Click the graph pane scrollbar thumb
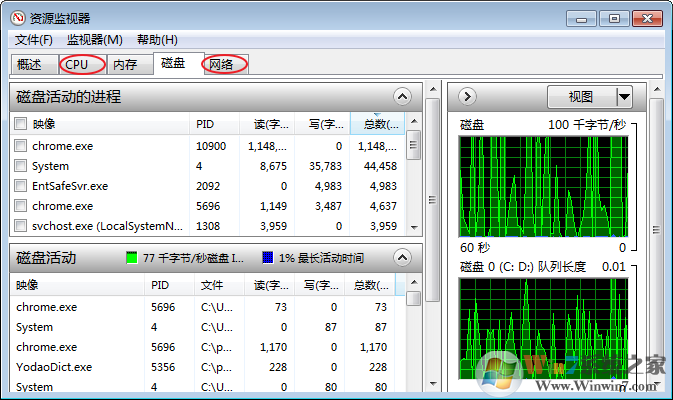The image size is (673, 400). [657, 230]
